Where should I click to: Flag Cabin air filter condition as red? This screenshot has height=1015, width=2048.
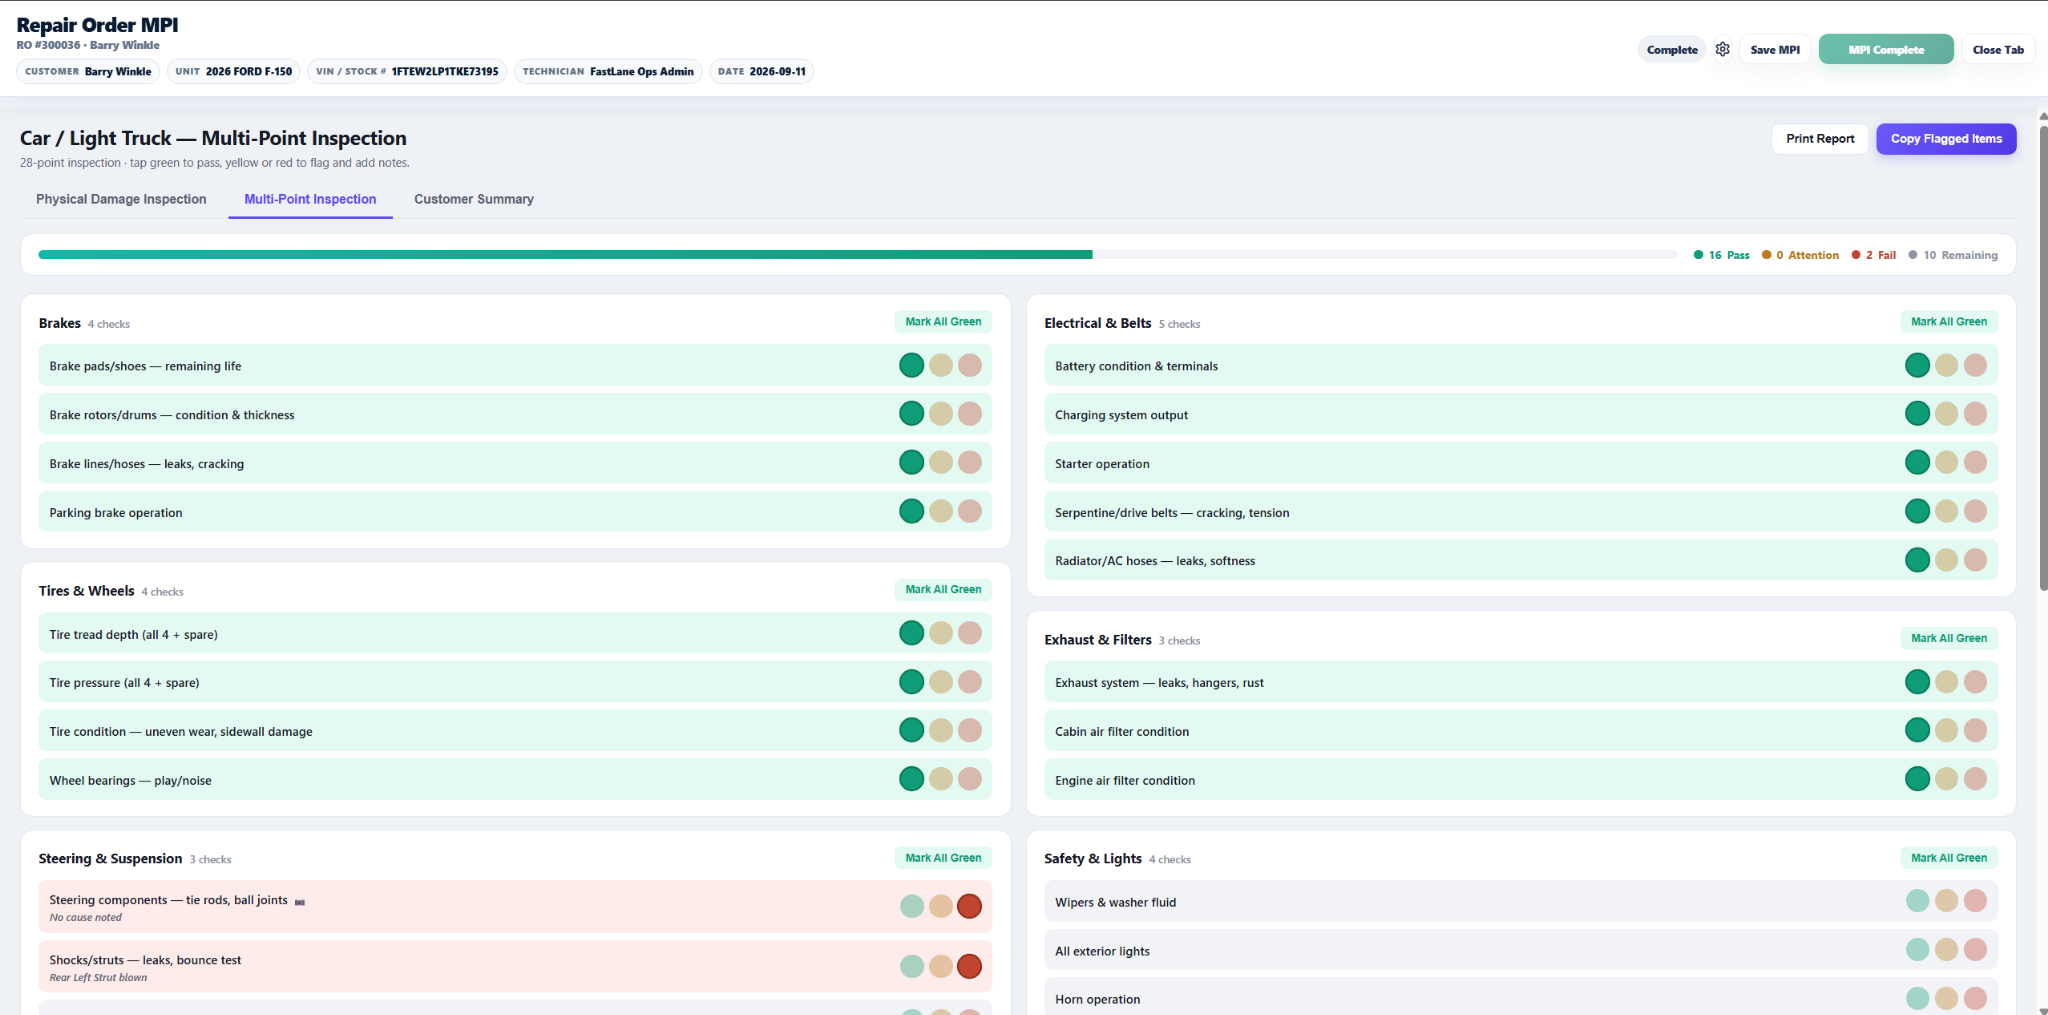(x=1975, y=731)
